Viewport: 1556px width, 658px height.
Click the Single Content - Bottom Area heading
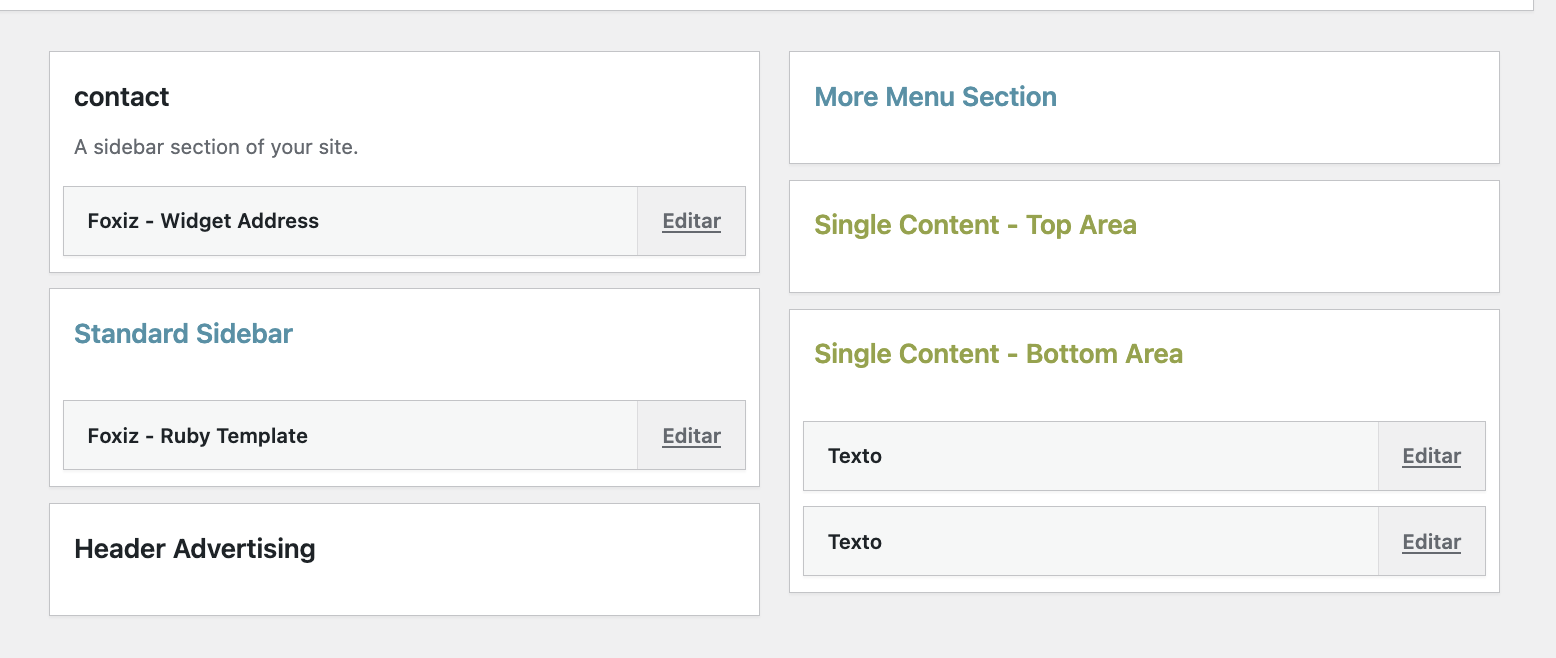point(998,354)
